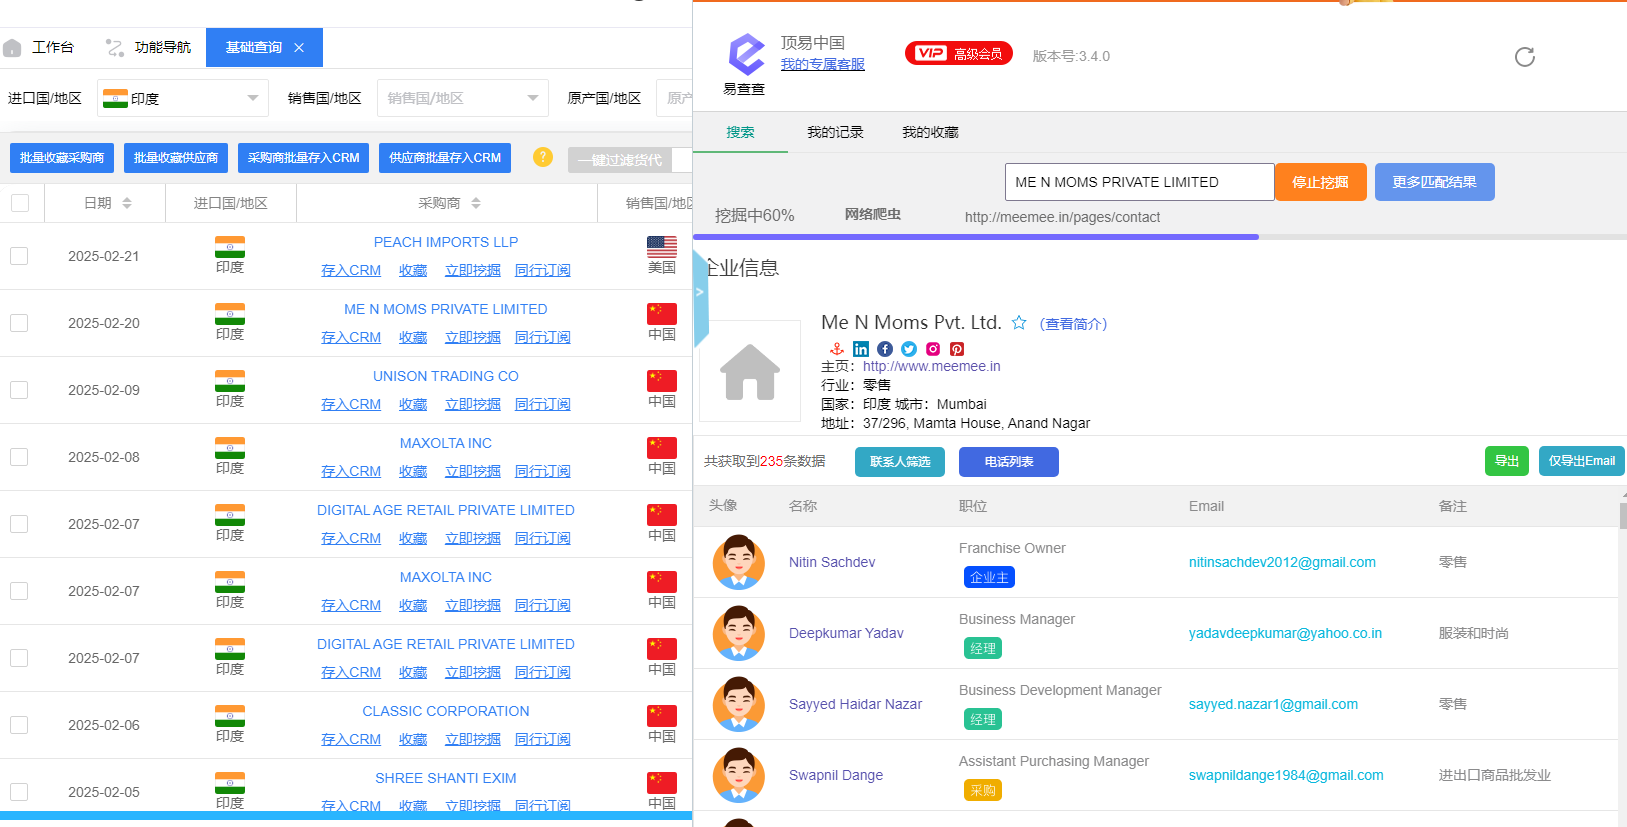Click the company search input field
Viewport: 1627px width, 827px height.
tap(1139, 182)
